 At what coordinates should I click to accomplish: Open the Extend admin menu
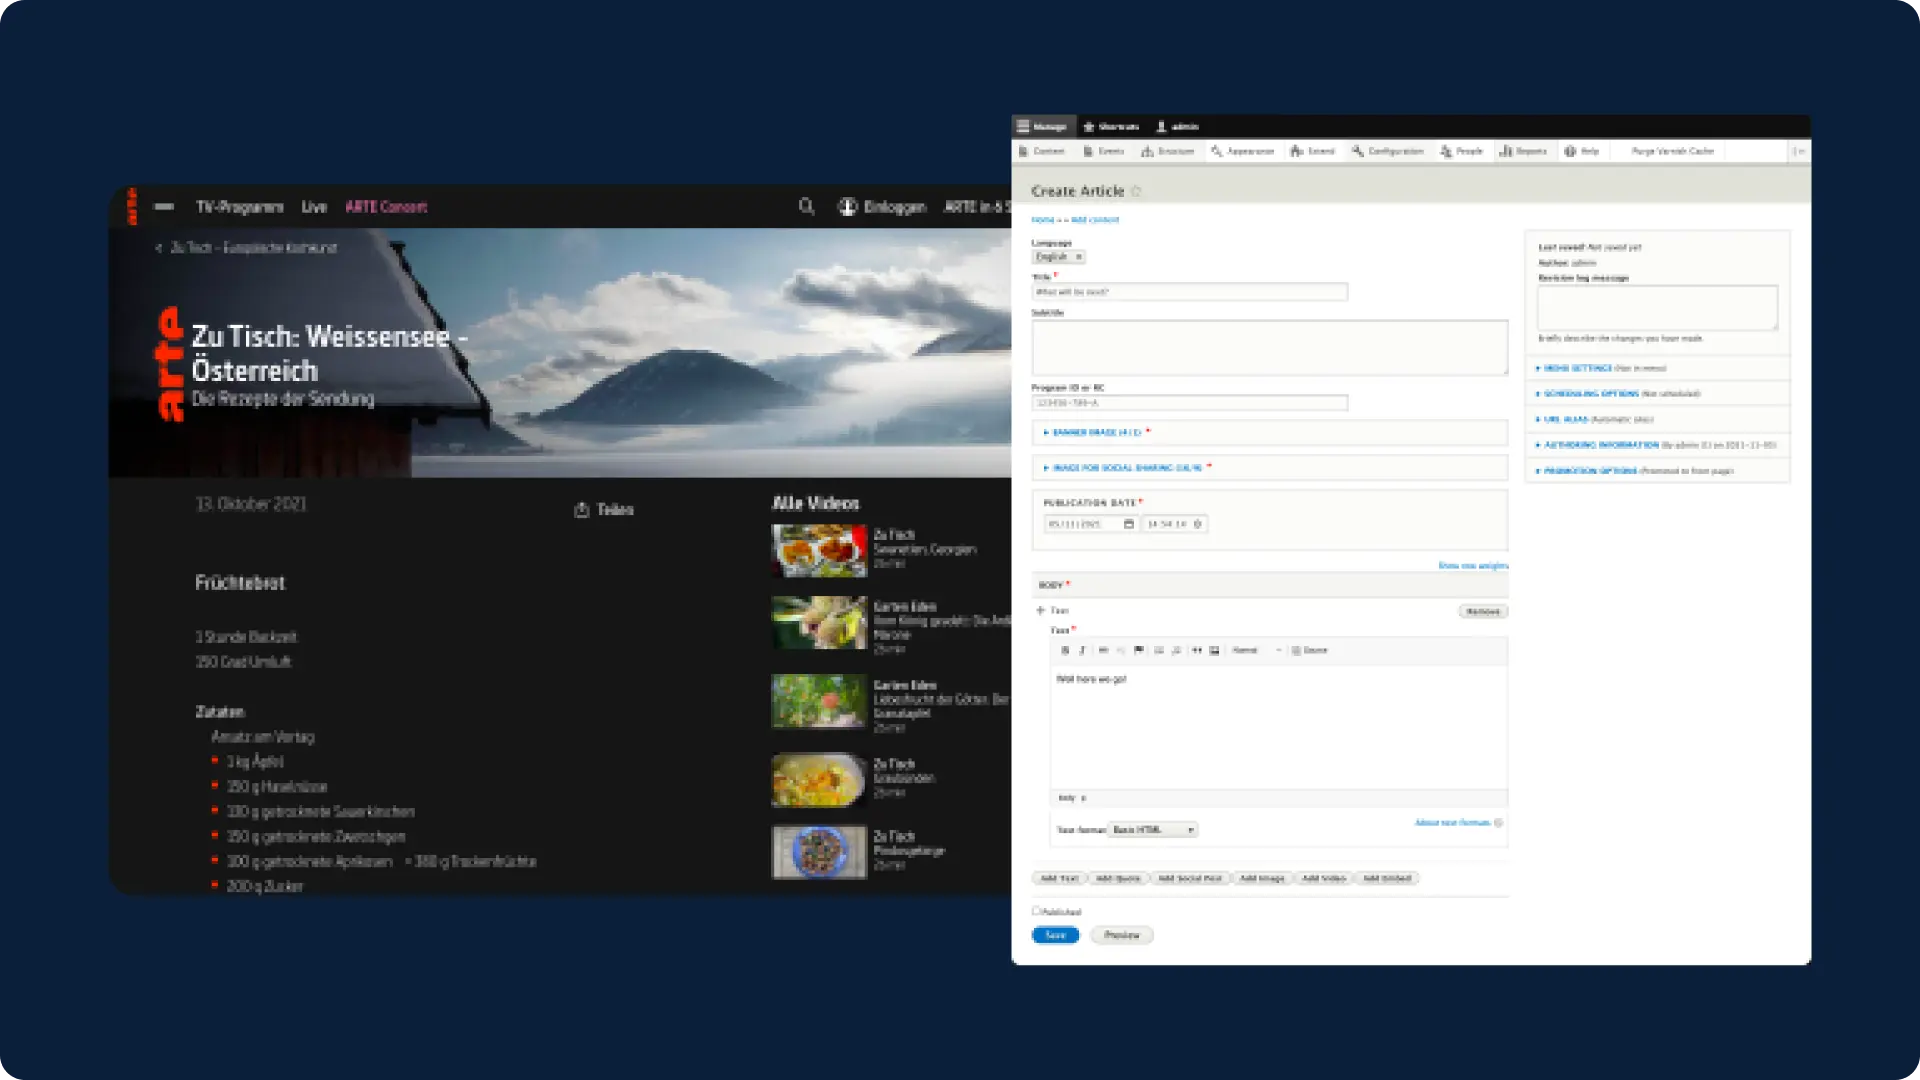[1313, 151]
